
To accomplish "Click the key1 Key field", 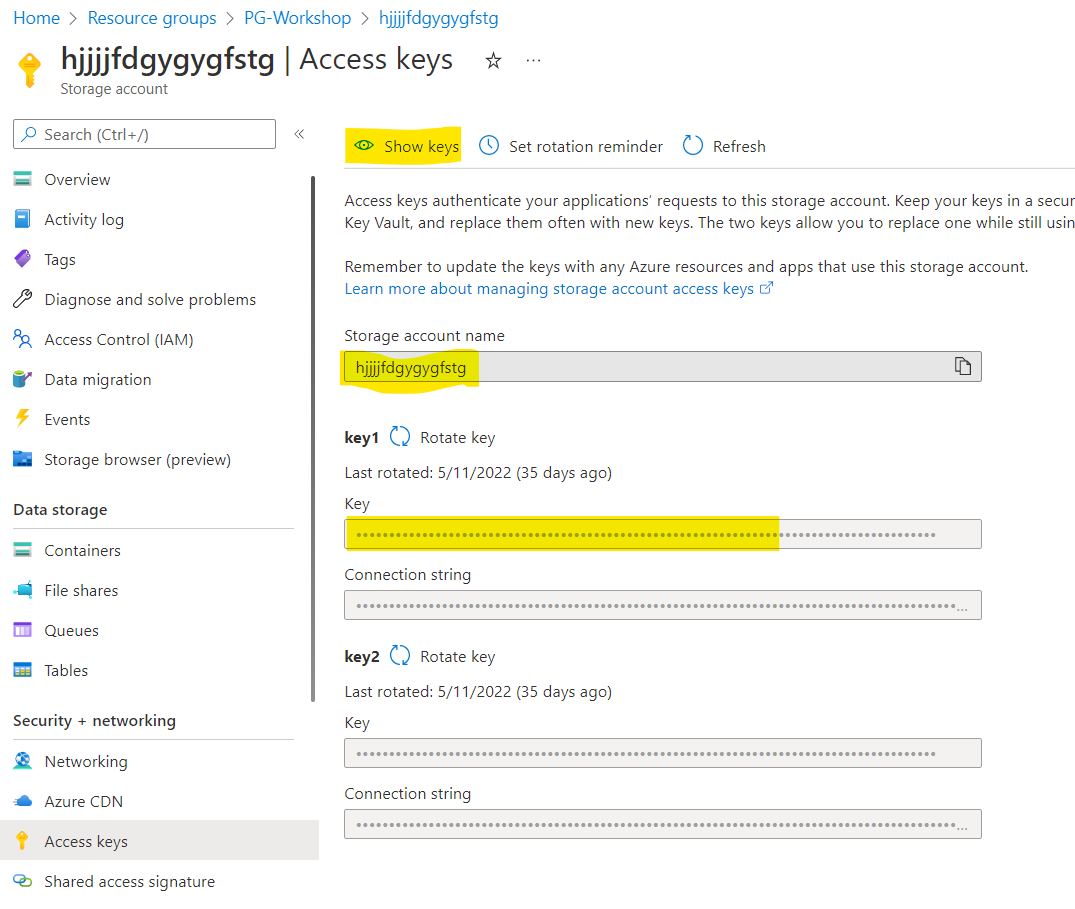I will pyautogui.click(x=662, y=534).
